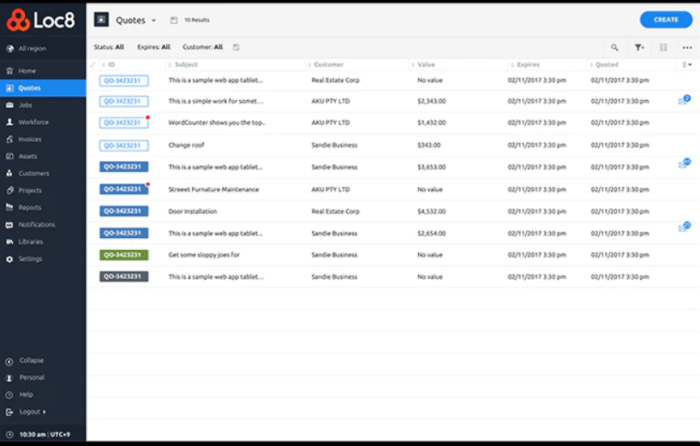Viewport: 700px width, 446px height.
Task: Click the search magnifier icon
Action: (x=615, y=47)
